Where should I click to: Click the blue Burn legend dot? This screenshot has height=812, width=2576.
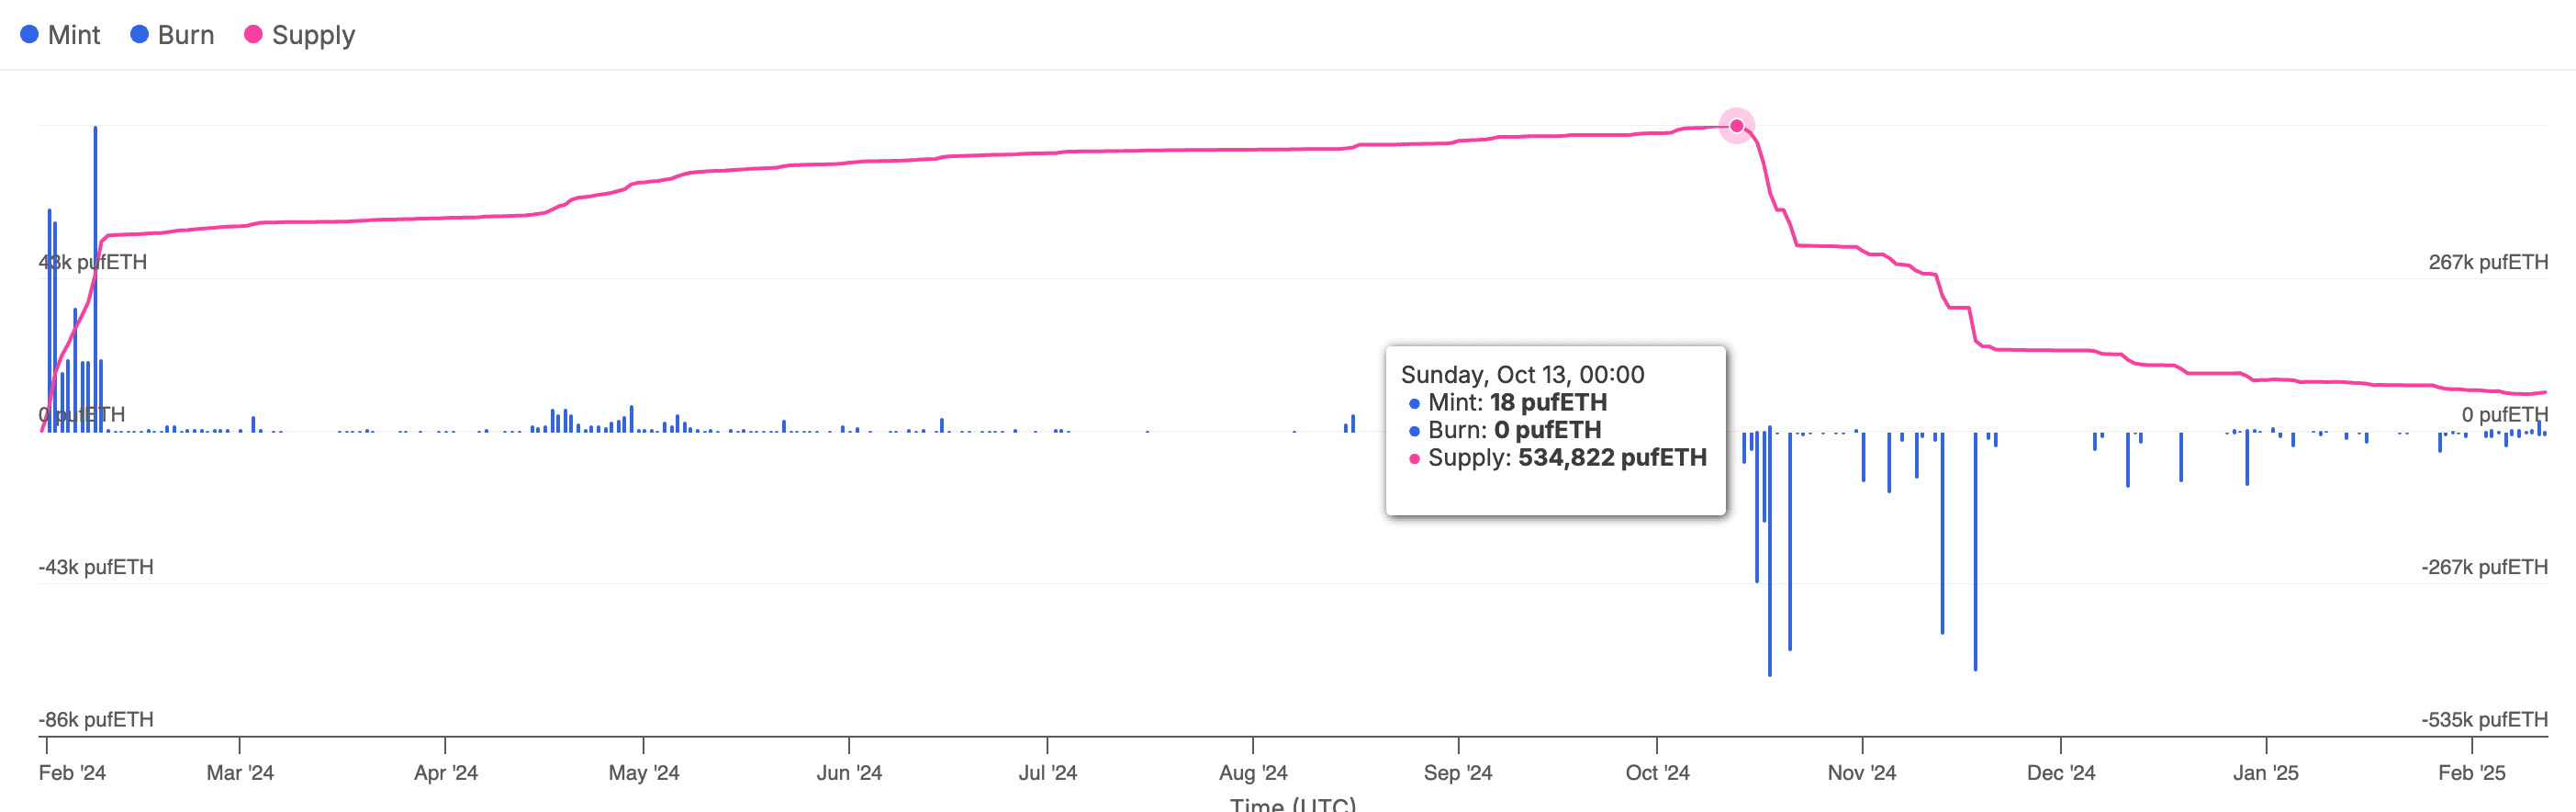[139, 35]
